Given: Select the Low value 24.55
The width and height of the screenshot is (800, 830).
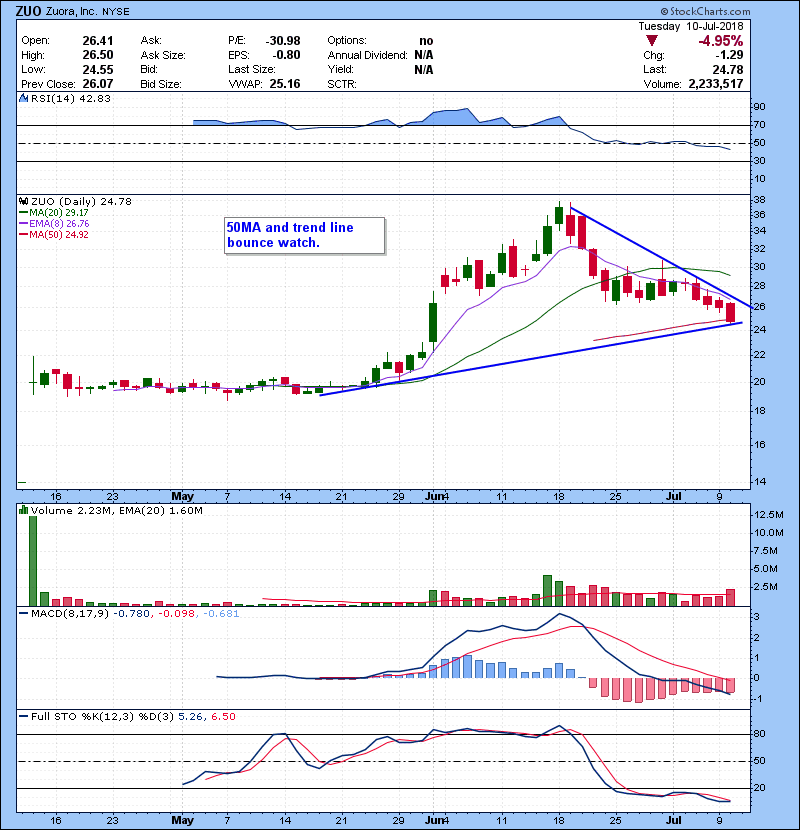Looking at the screenshot, I should (97, 69).
